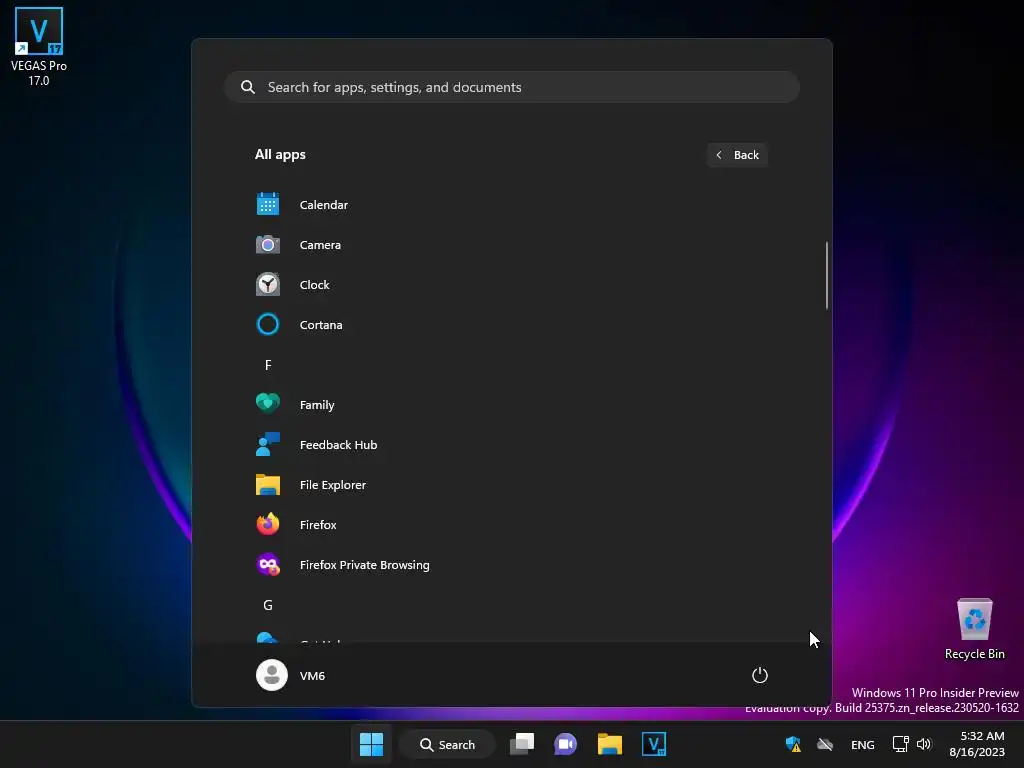
Task: Click the All apps heading
Action: pyautogui.click(x=280, y=155)
